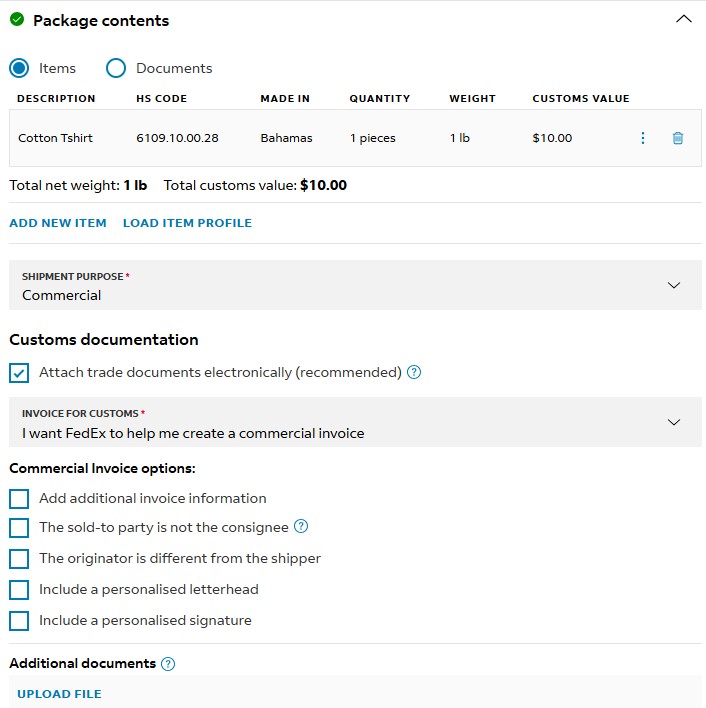This screenshot has width=706, height=708.
Task: Open the Invoice for Customs dropdown
Action: pos(355,422)
